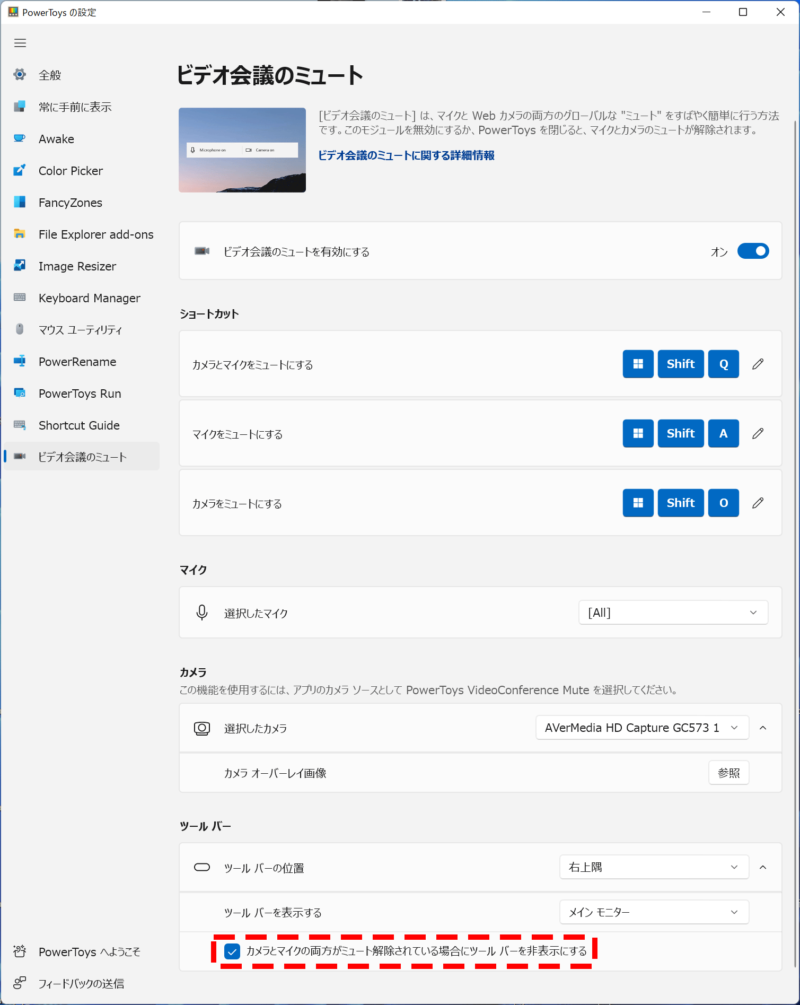Click the video conference mute preview image

(x=242, y=150)
